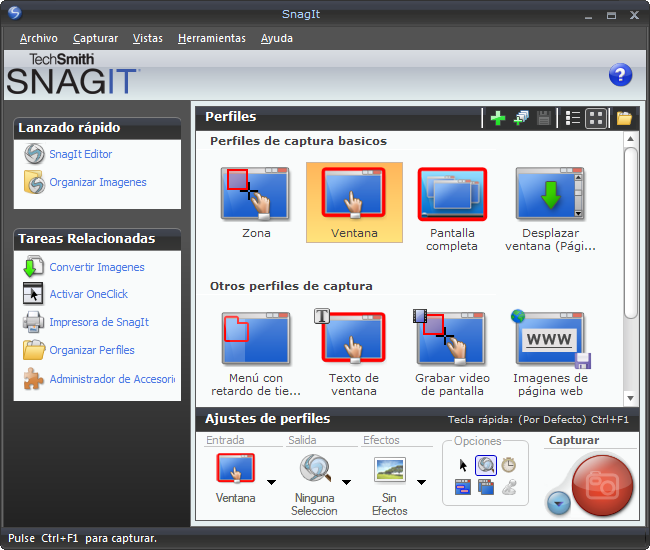Open the SnagIt Editor link
This screenshot has width=650, height=550.
pyautogui.click(x=80, y=154)
